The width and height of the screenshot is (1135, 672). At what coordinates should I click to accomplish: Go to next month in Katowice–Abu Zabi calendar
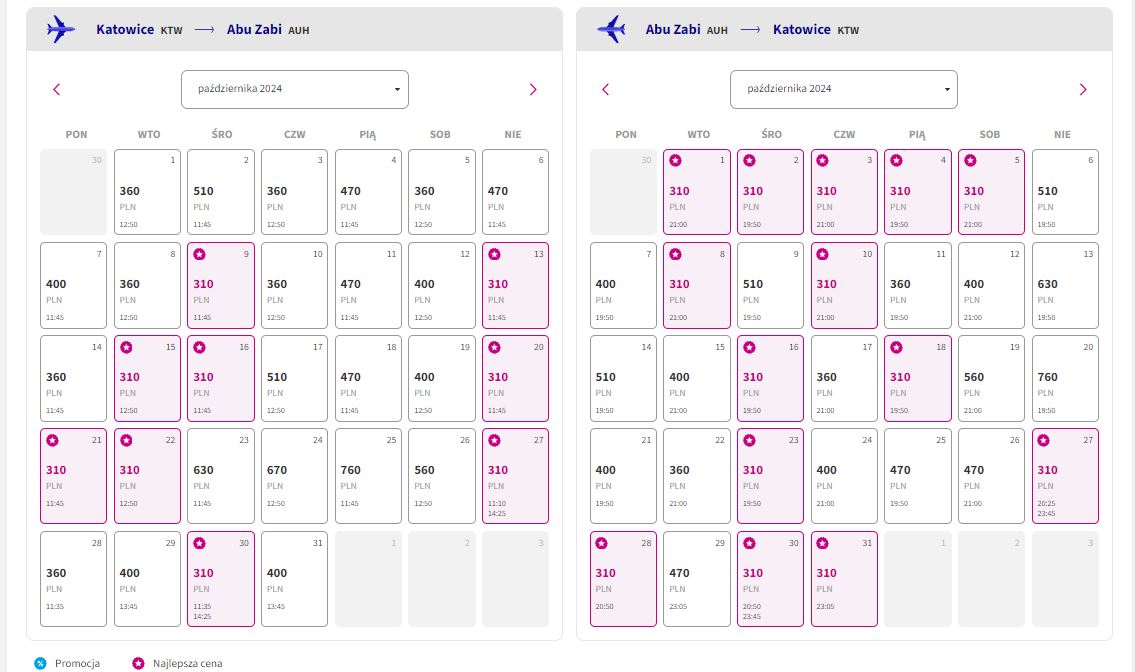coord(533,89)
